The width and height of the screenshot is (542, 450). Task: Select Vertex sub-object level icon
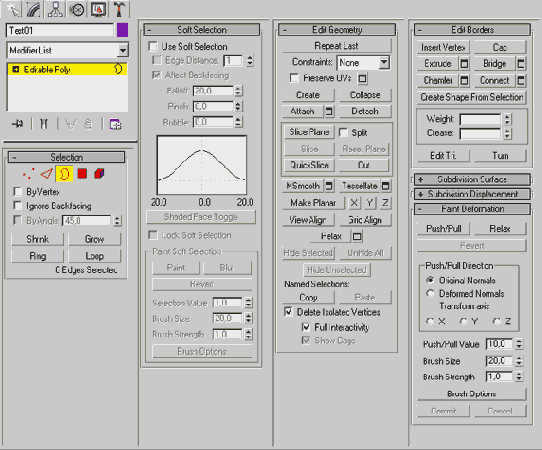click(29, 174)
